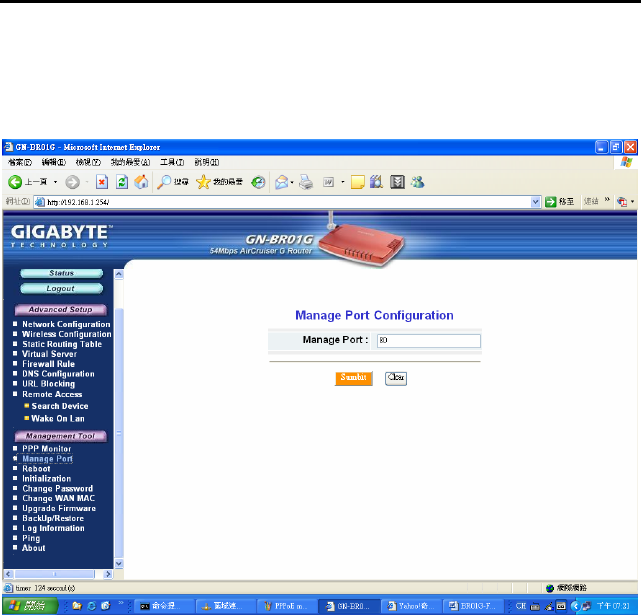The image size is (641, 615).
Task: Switch to Yahoo taskbar window
Action: (412, 606)
